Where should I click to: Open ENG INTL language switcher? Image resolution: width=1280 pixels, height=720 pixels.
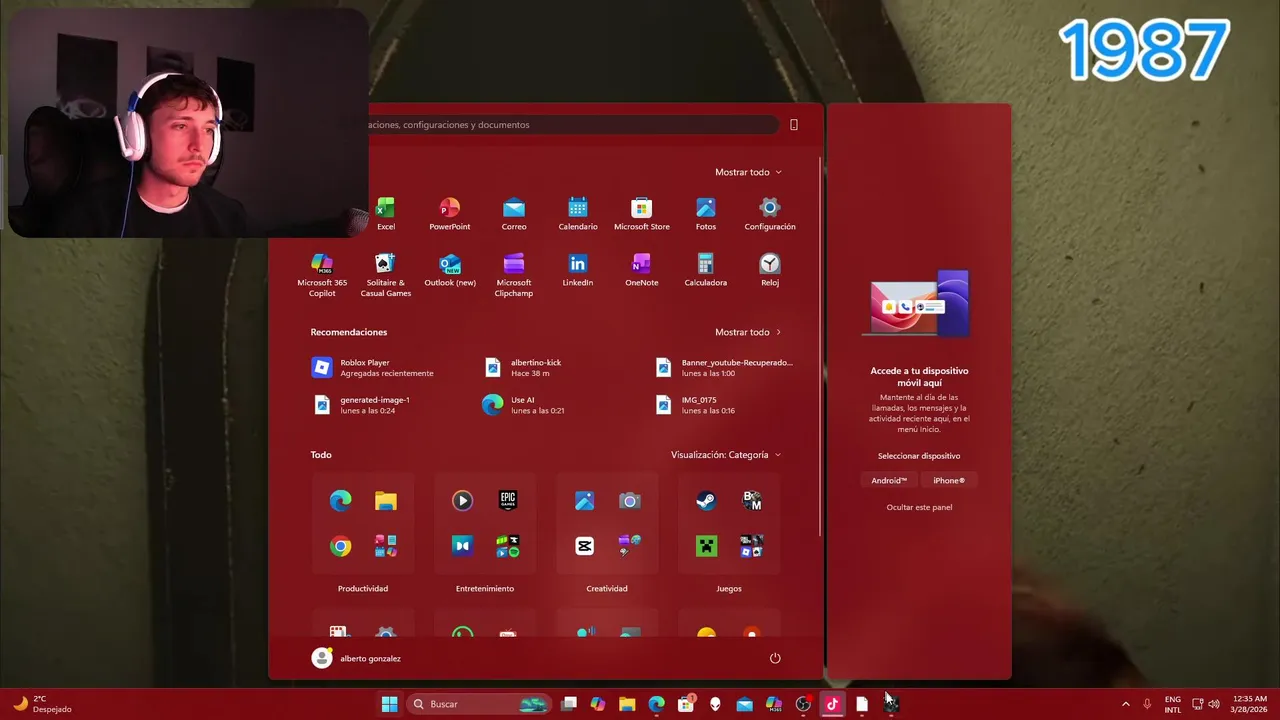(x=1172, y=704)
